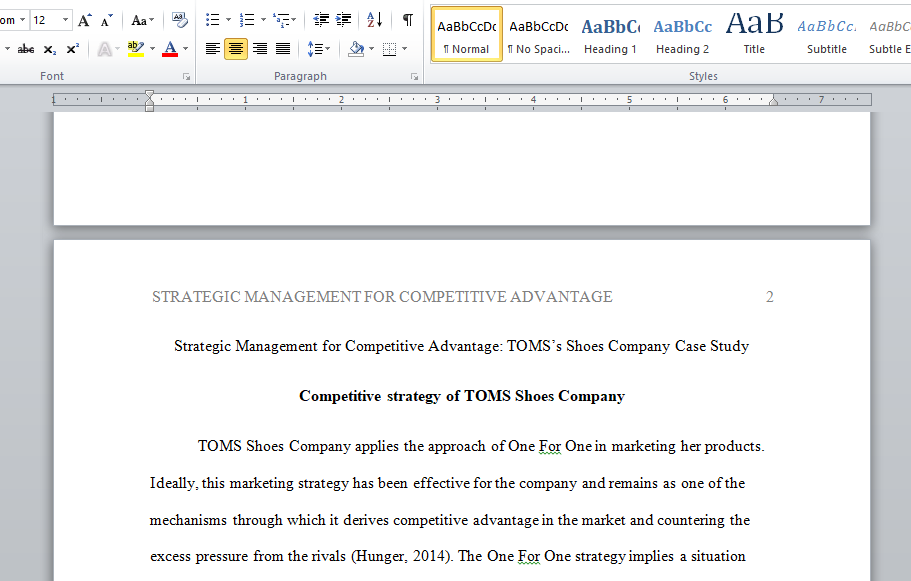Screen dimensions: 911x581
Task: Open the font color dropdown arrow
Action: coord(185,49)
